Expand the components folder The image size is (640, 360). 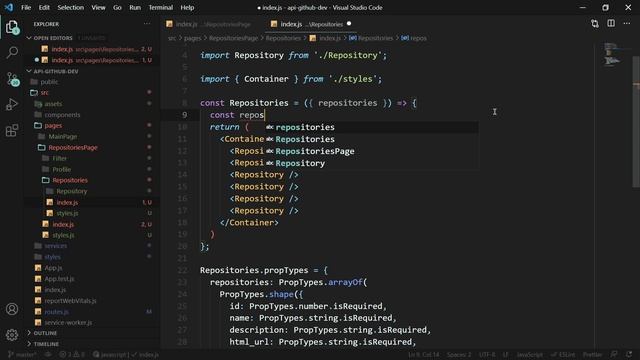(x=62, y=115)
